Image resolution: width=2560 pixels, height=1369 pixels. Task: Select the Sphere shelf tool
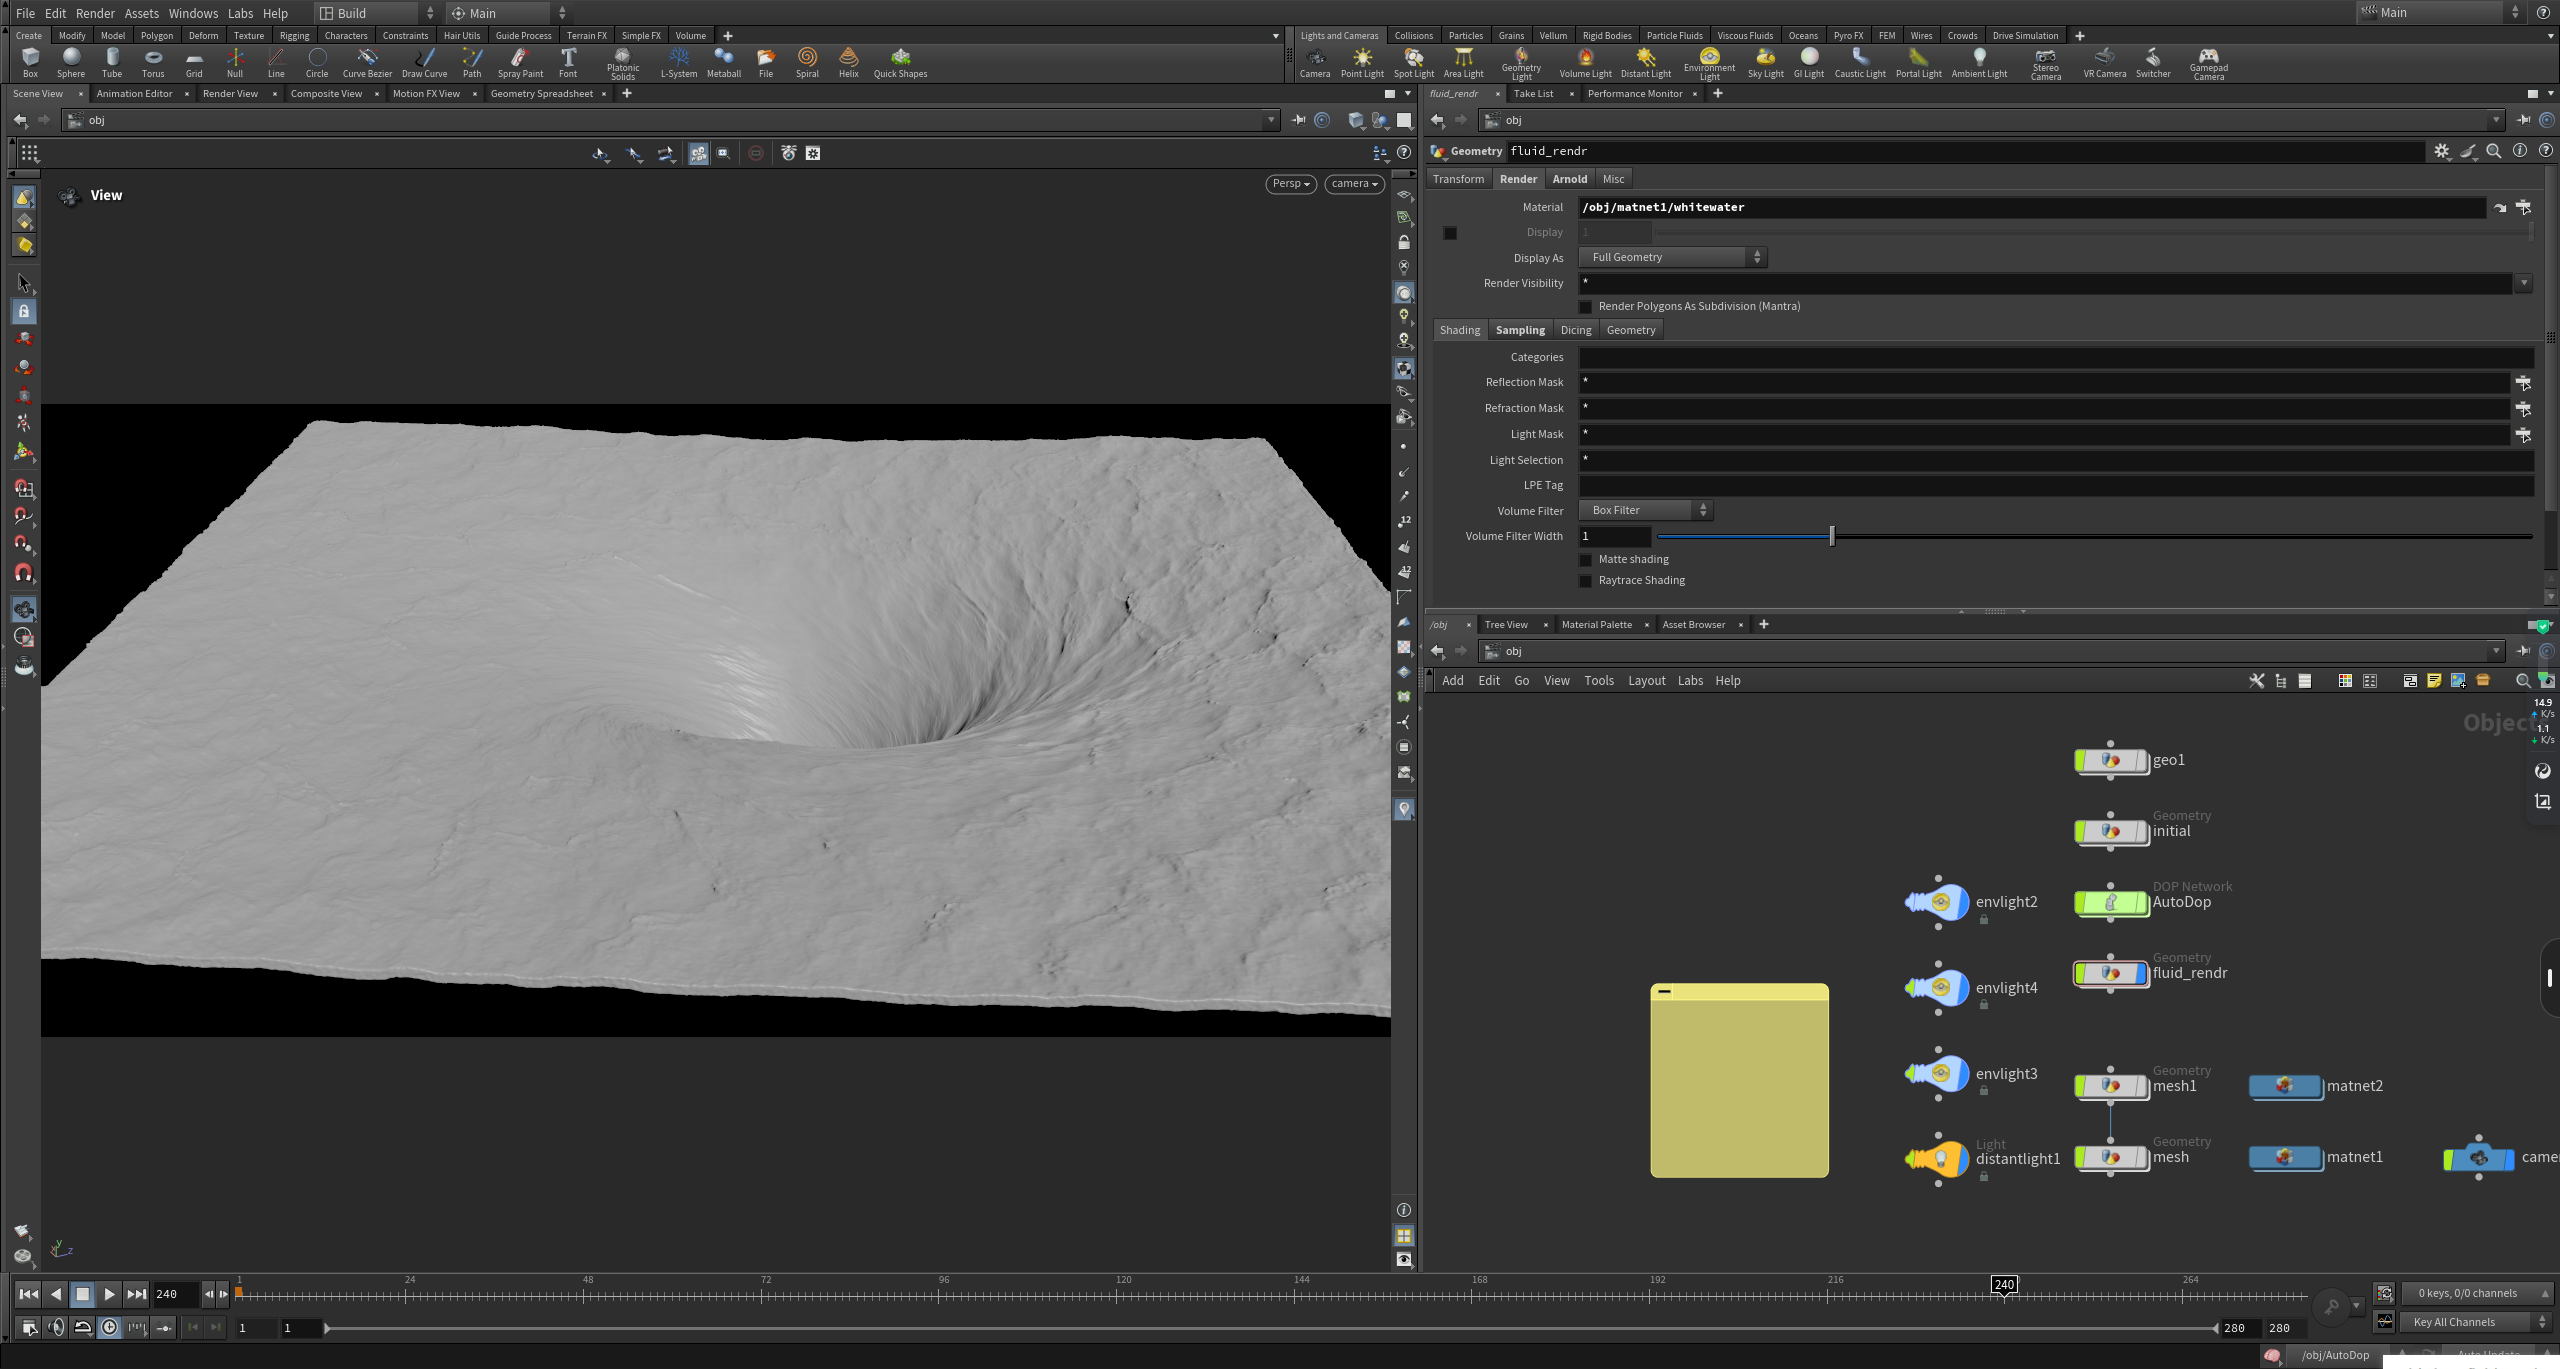(x=71, y=62)
